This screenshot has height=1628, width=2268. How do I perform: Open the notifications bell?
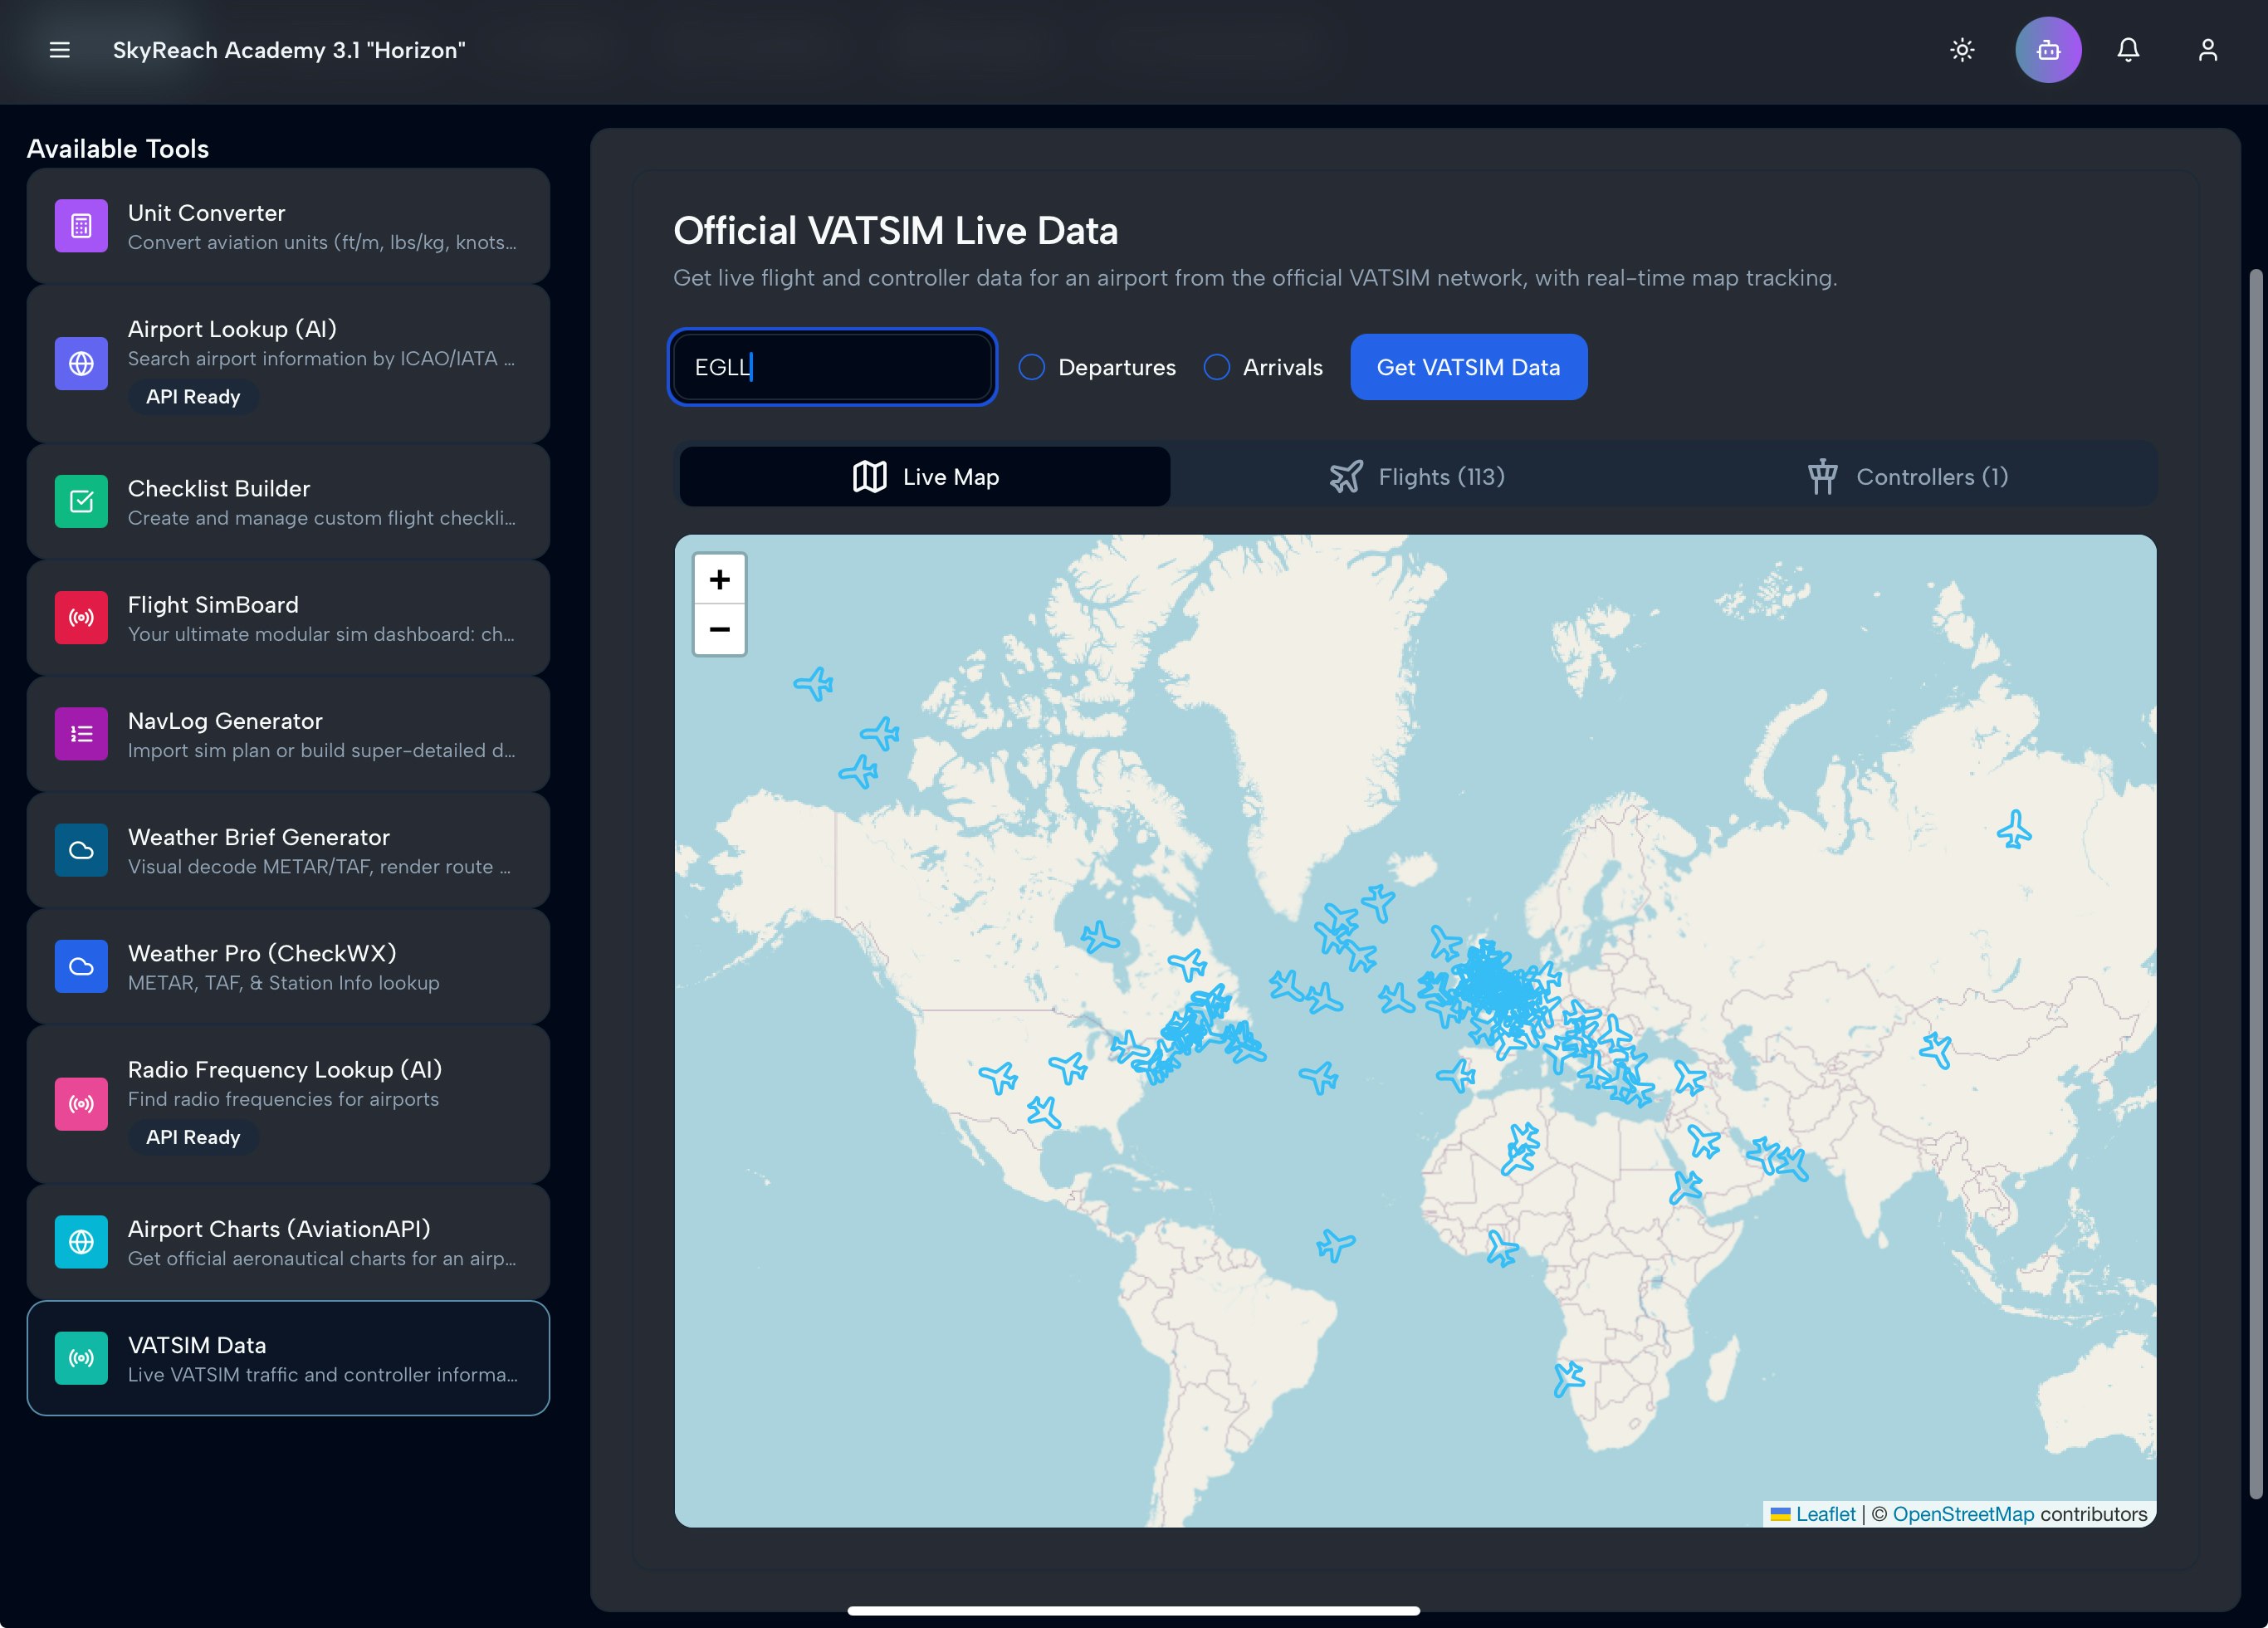coord(2128,50)
